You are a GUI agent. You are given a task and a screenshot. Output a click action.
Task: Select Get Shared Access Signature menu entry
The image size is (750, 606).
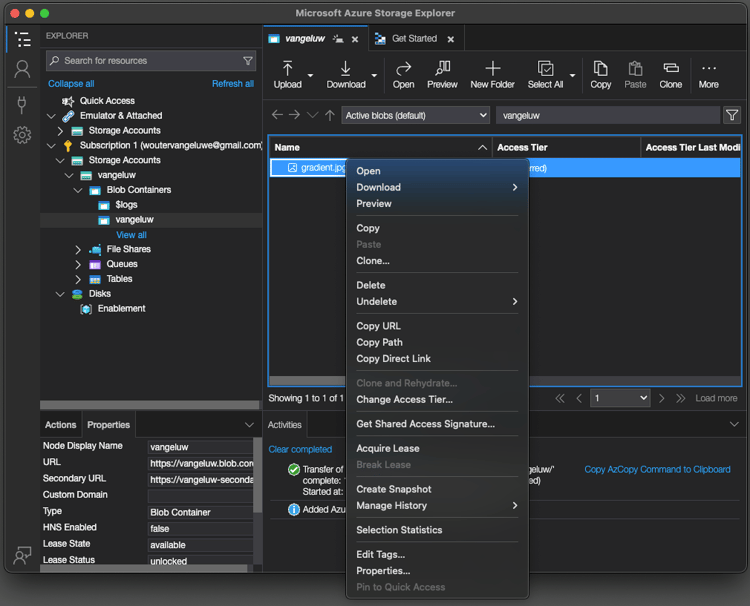coord(425,424)
